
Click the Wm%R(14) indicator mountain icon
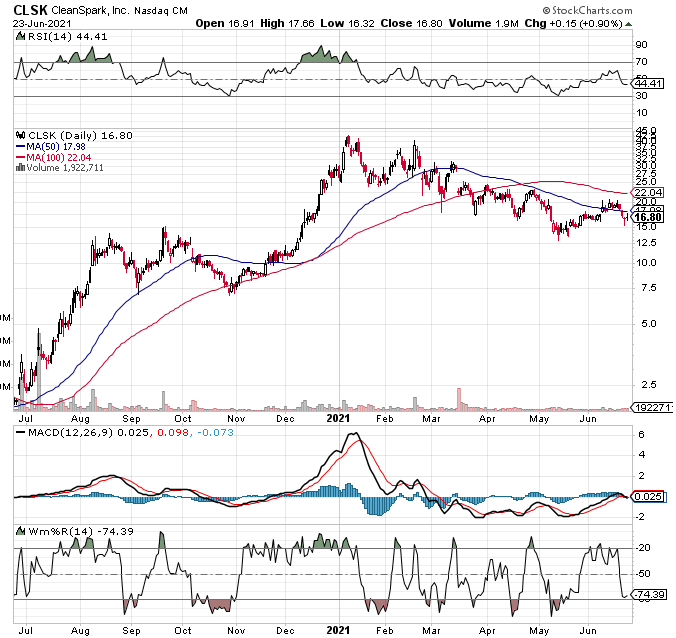pyautogui.click(x=20, y=531)
